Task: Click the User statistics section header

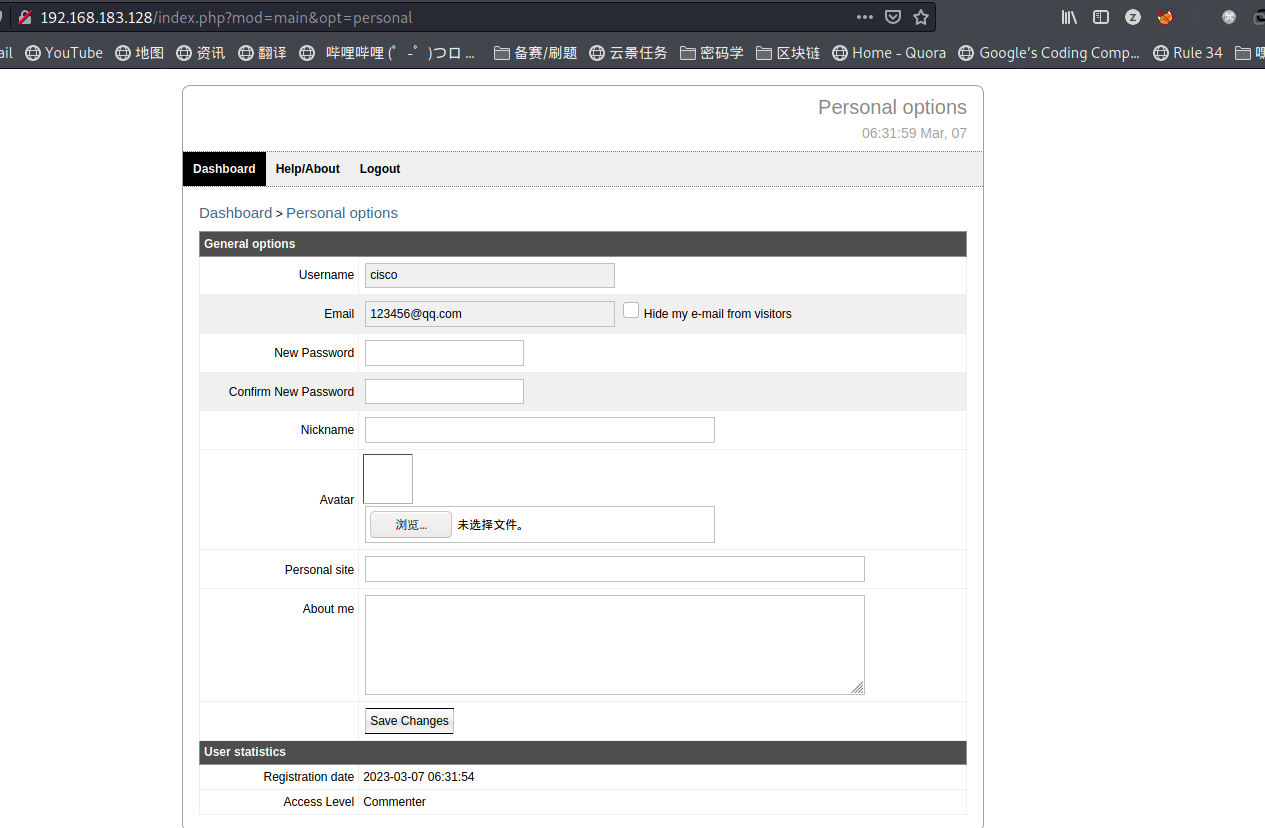Action: (583, 752)
